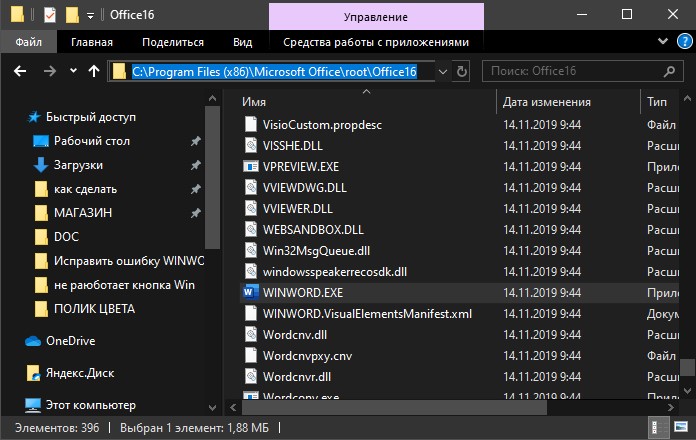Open the МАГАЗИН folder in sidebar

point(83,213)
